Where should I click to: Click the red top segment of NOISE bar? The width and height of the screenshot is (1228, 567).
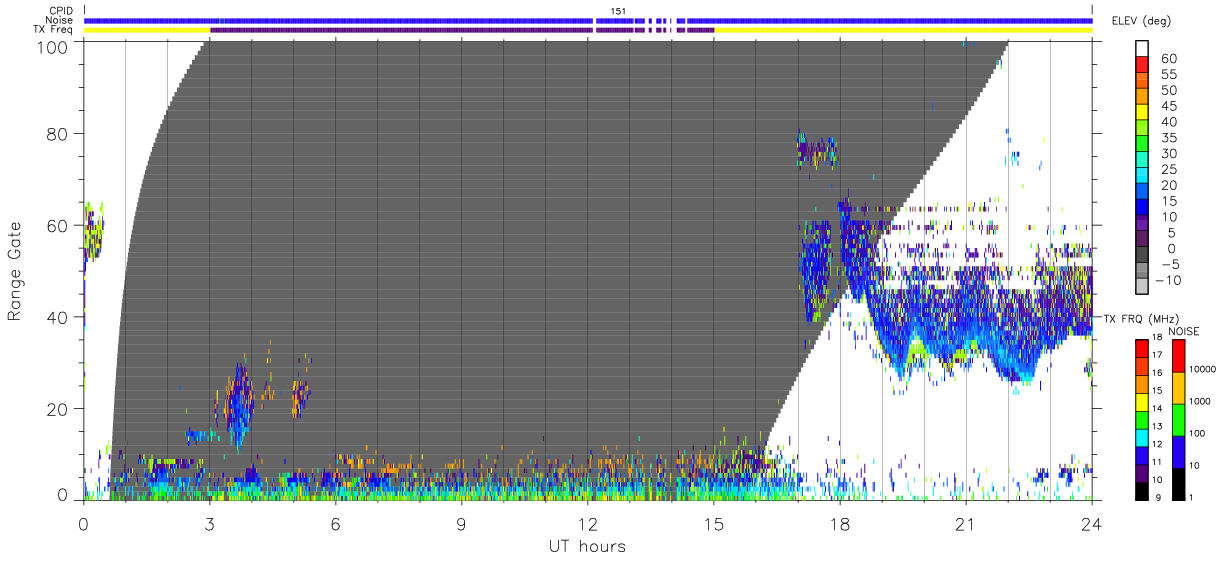point(1179,354)
